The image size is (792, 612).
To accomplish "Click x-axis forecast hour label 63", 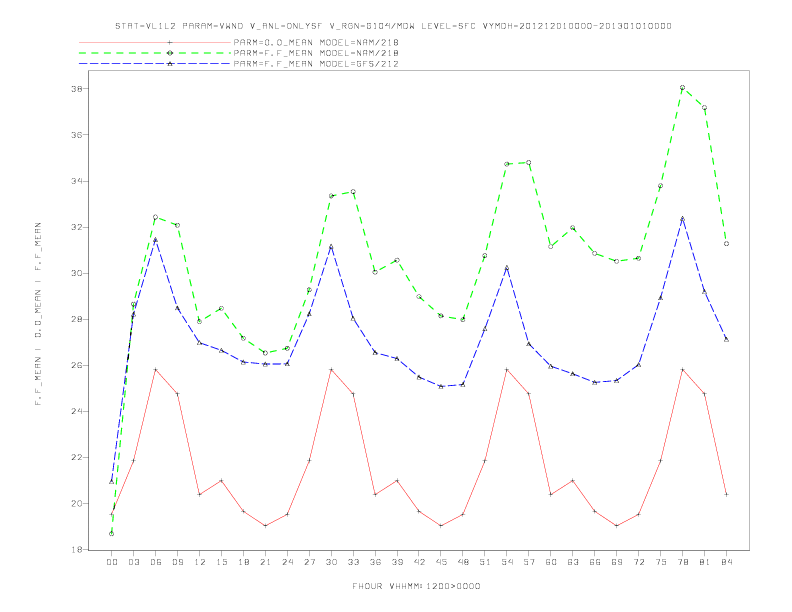I will pyautogui.click(x=573, y=562).
